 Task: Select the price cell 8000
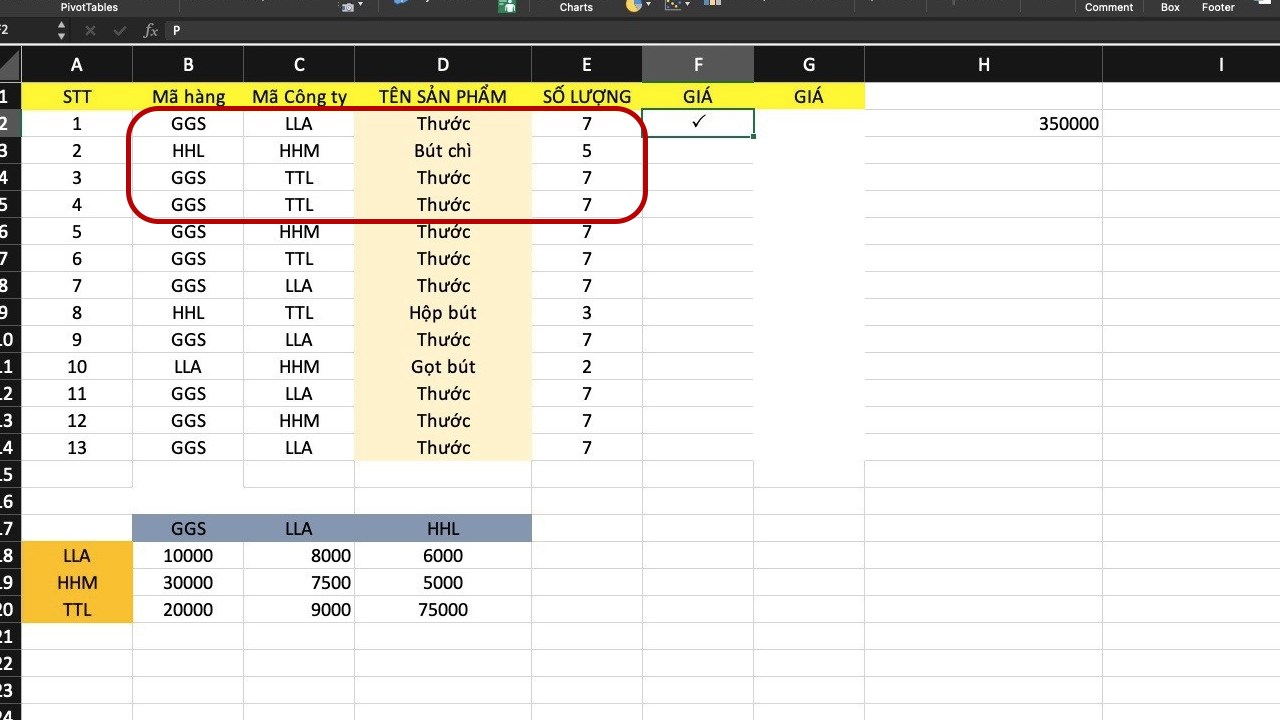pos(299,556)
